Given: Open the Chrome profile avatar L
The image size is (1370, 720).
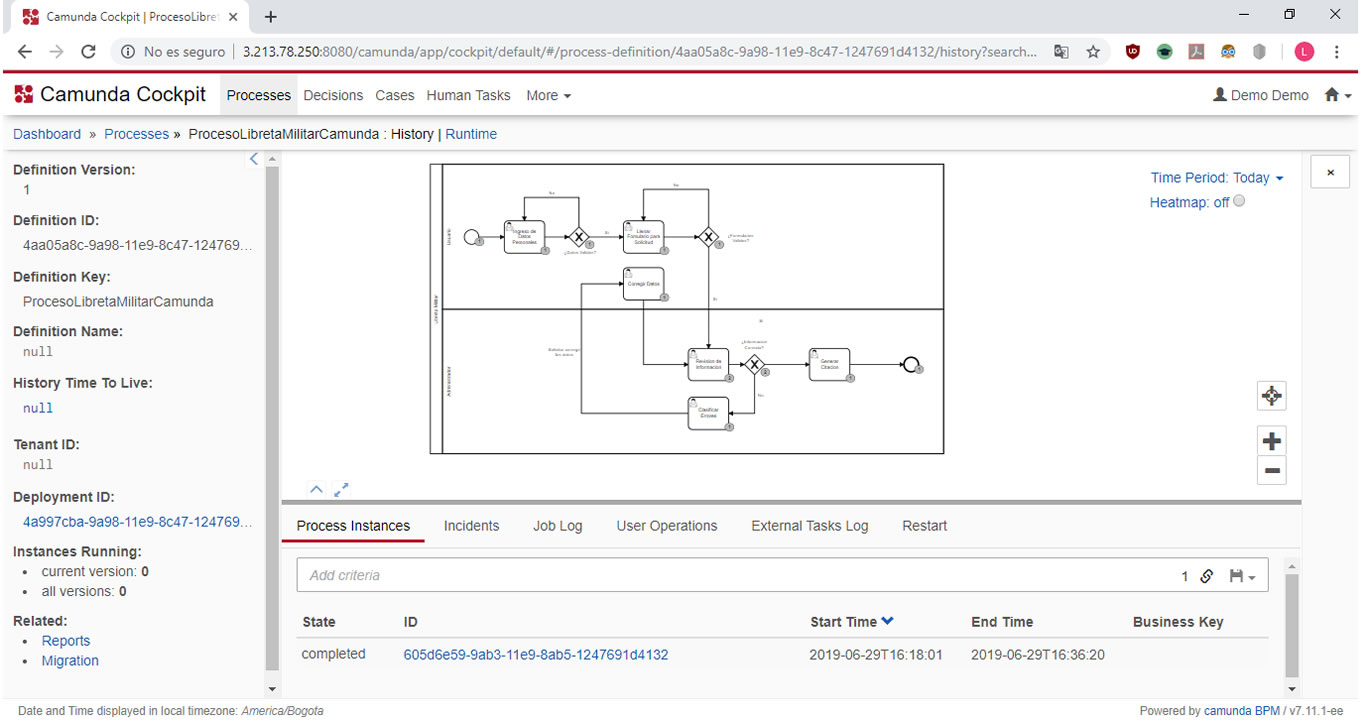Looking at the screenshot, I should click(1304, 52).
